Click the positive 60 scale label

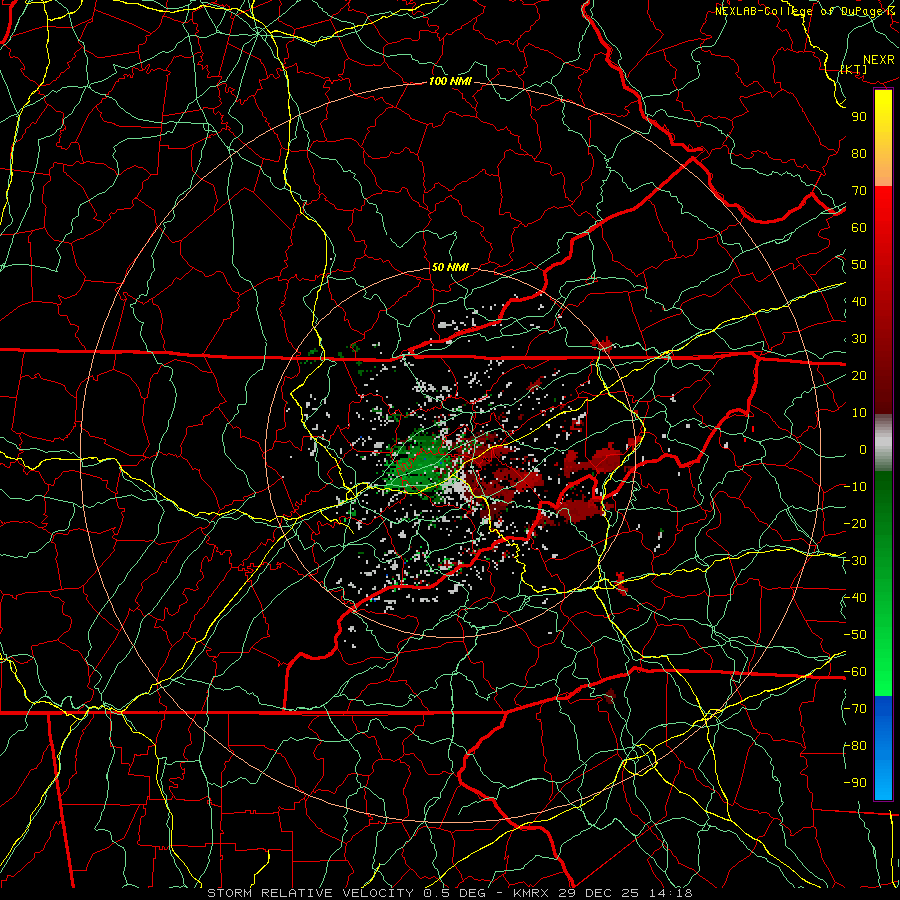[x=859, y=227]
